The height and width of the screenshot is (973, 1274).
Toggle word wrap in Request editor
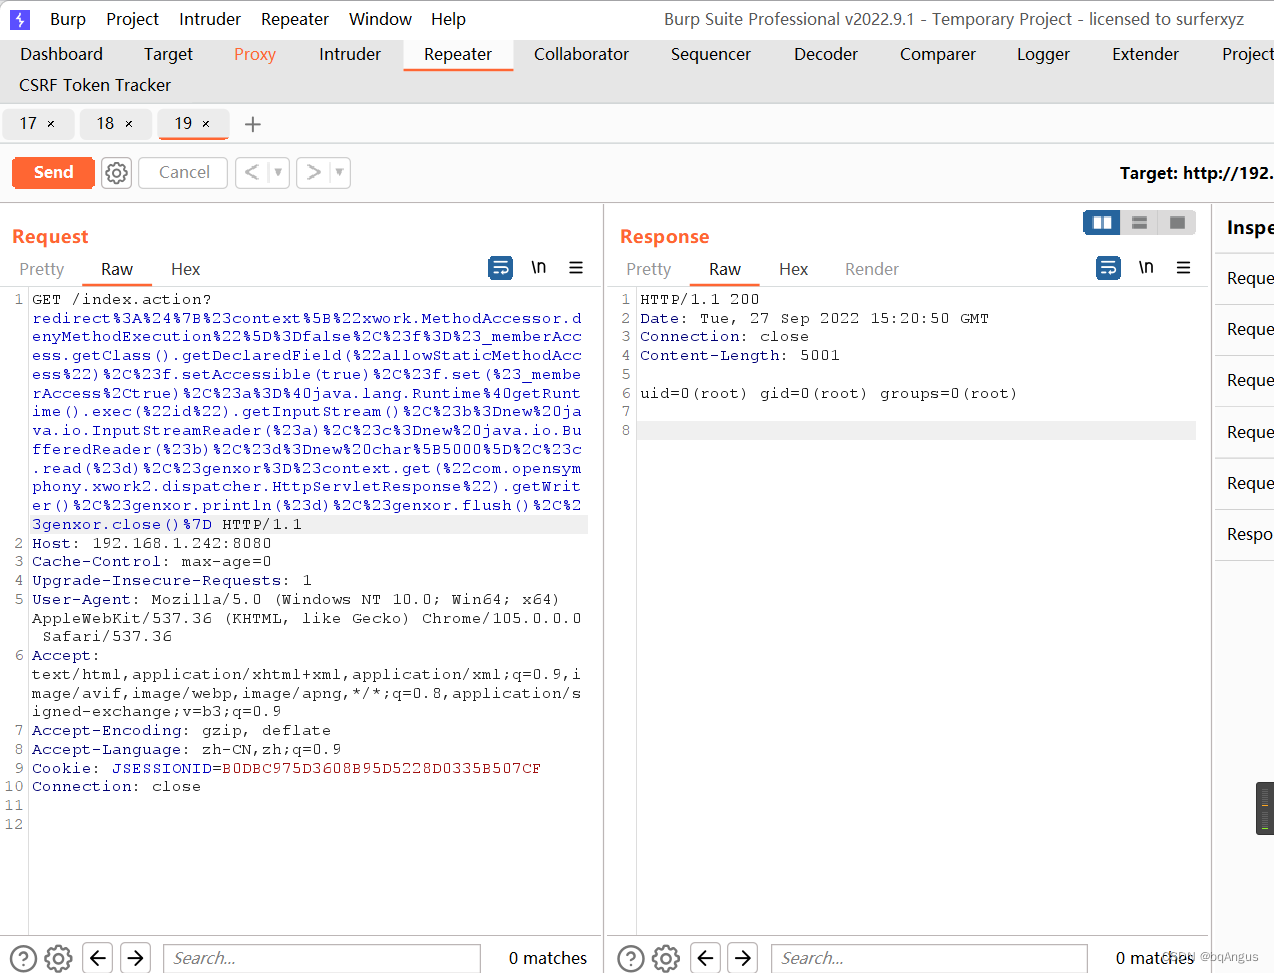pyautogui.click(x=500, y=268)
